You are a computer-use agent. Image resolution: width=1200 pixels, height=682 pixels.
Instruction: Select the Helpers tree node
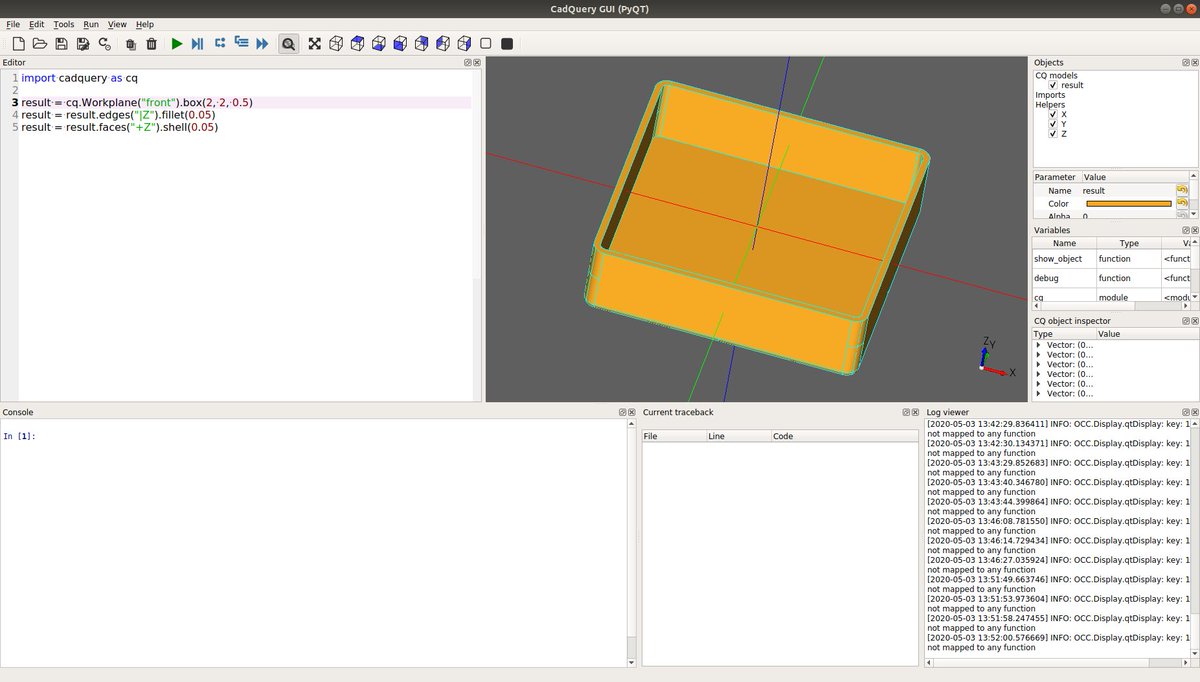(1050, 105)
